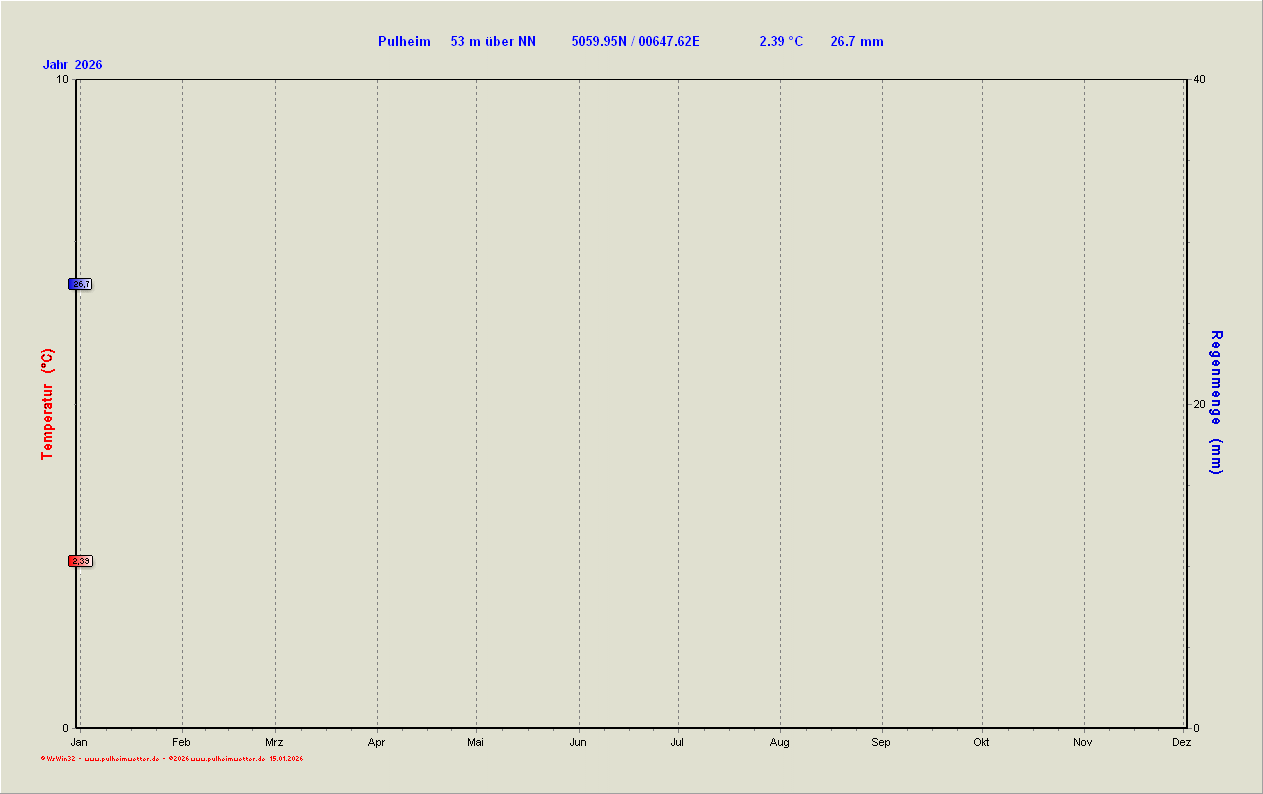
Task: Click the 2.39 °C value in header
Action: [x=781, y=41]
